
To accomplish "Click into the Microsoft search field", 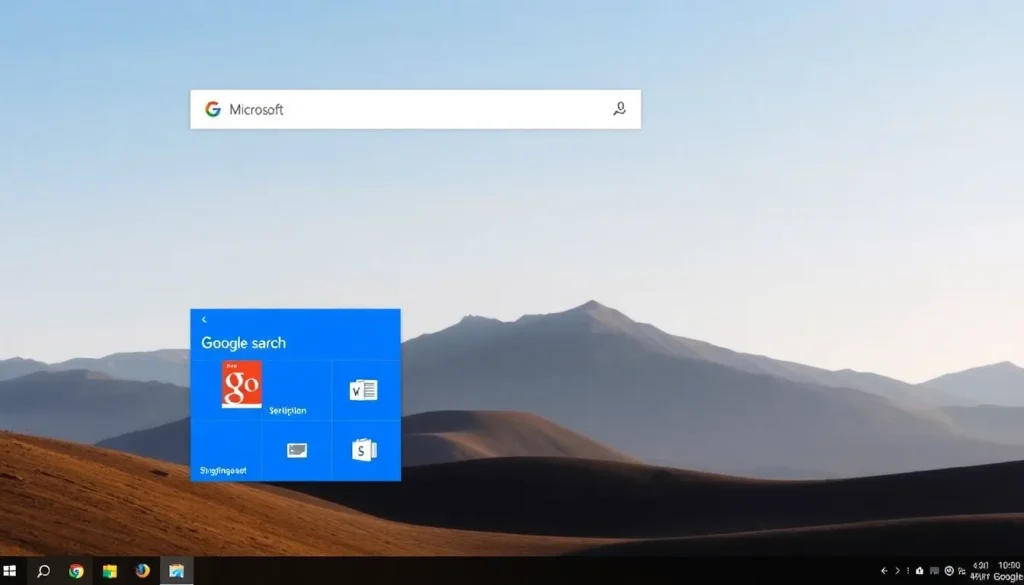I will pos(415,109).
